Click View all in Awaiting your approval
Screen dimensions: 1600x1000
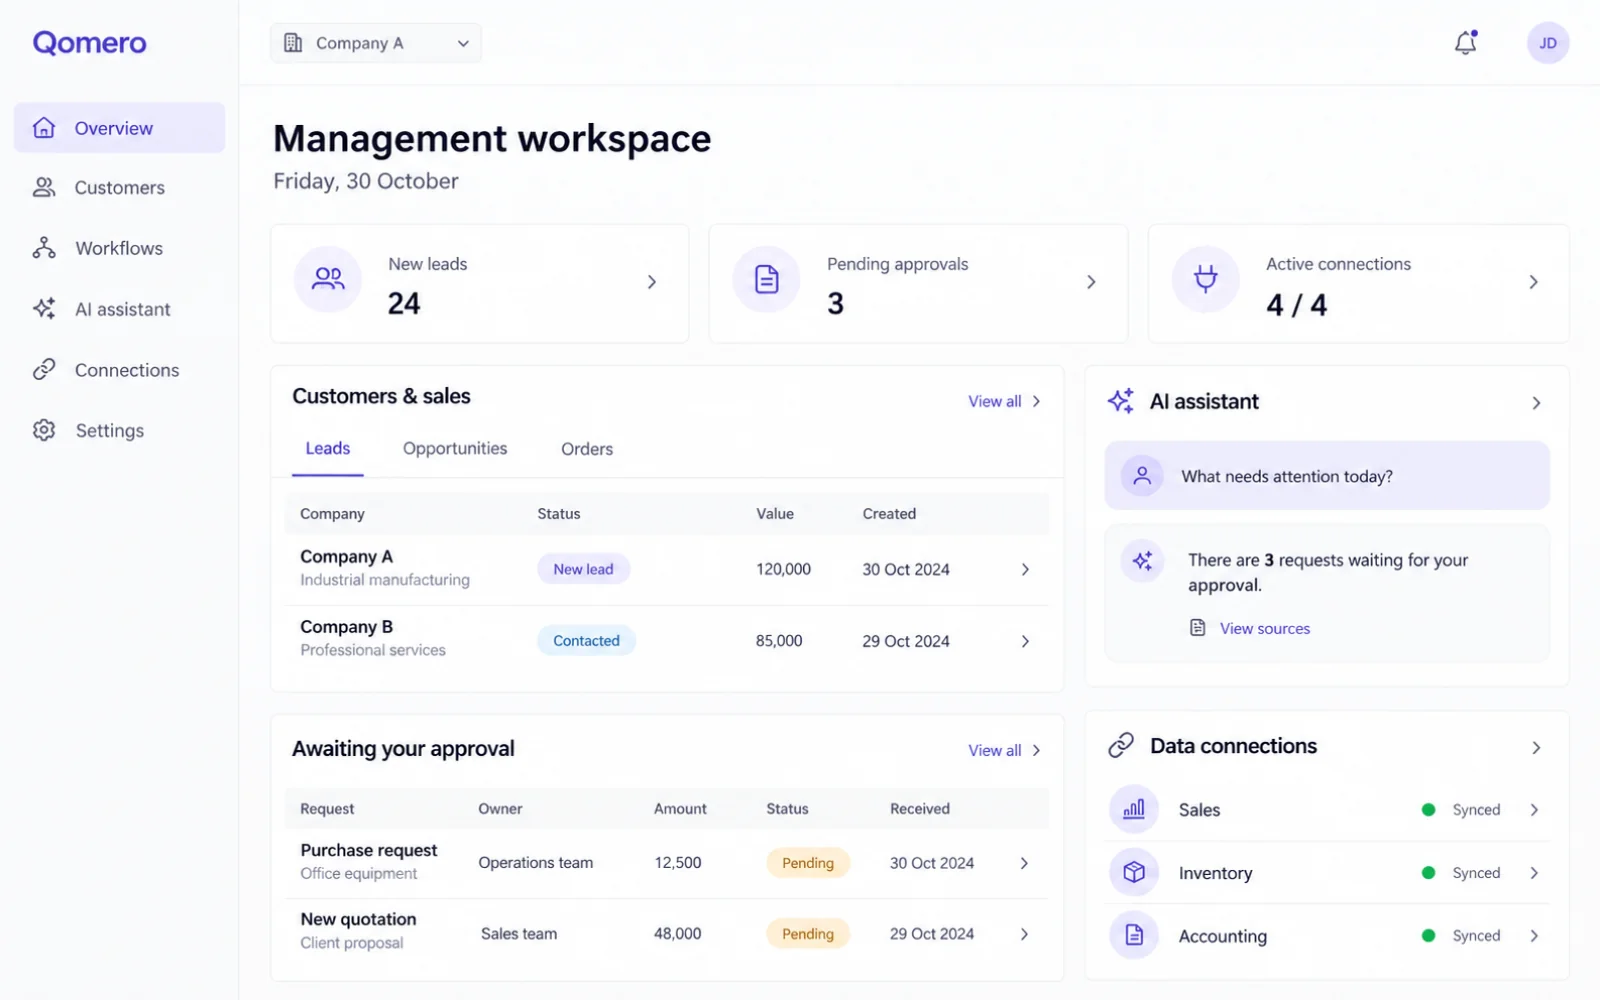1004,750
